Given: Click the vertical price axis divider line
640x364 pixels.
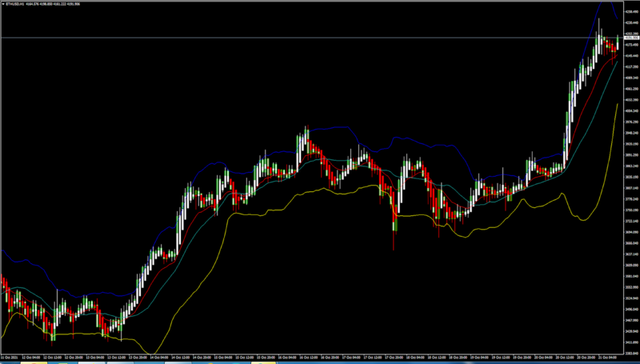Looking at the screenshot, I should pyautogui.click(x=624, y=180).
